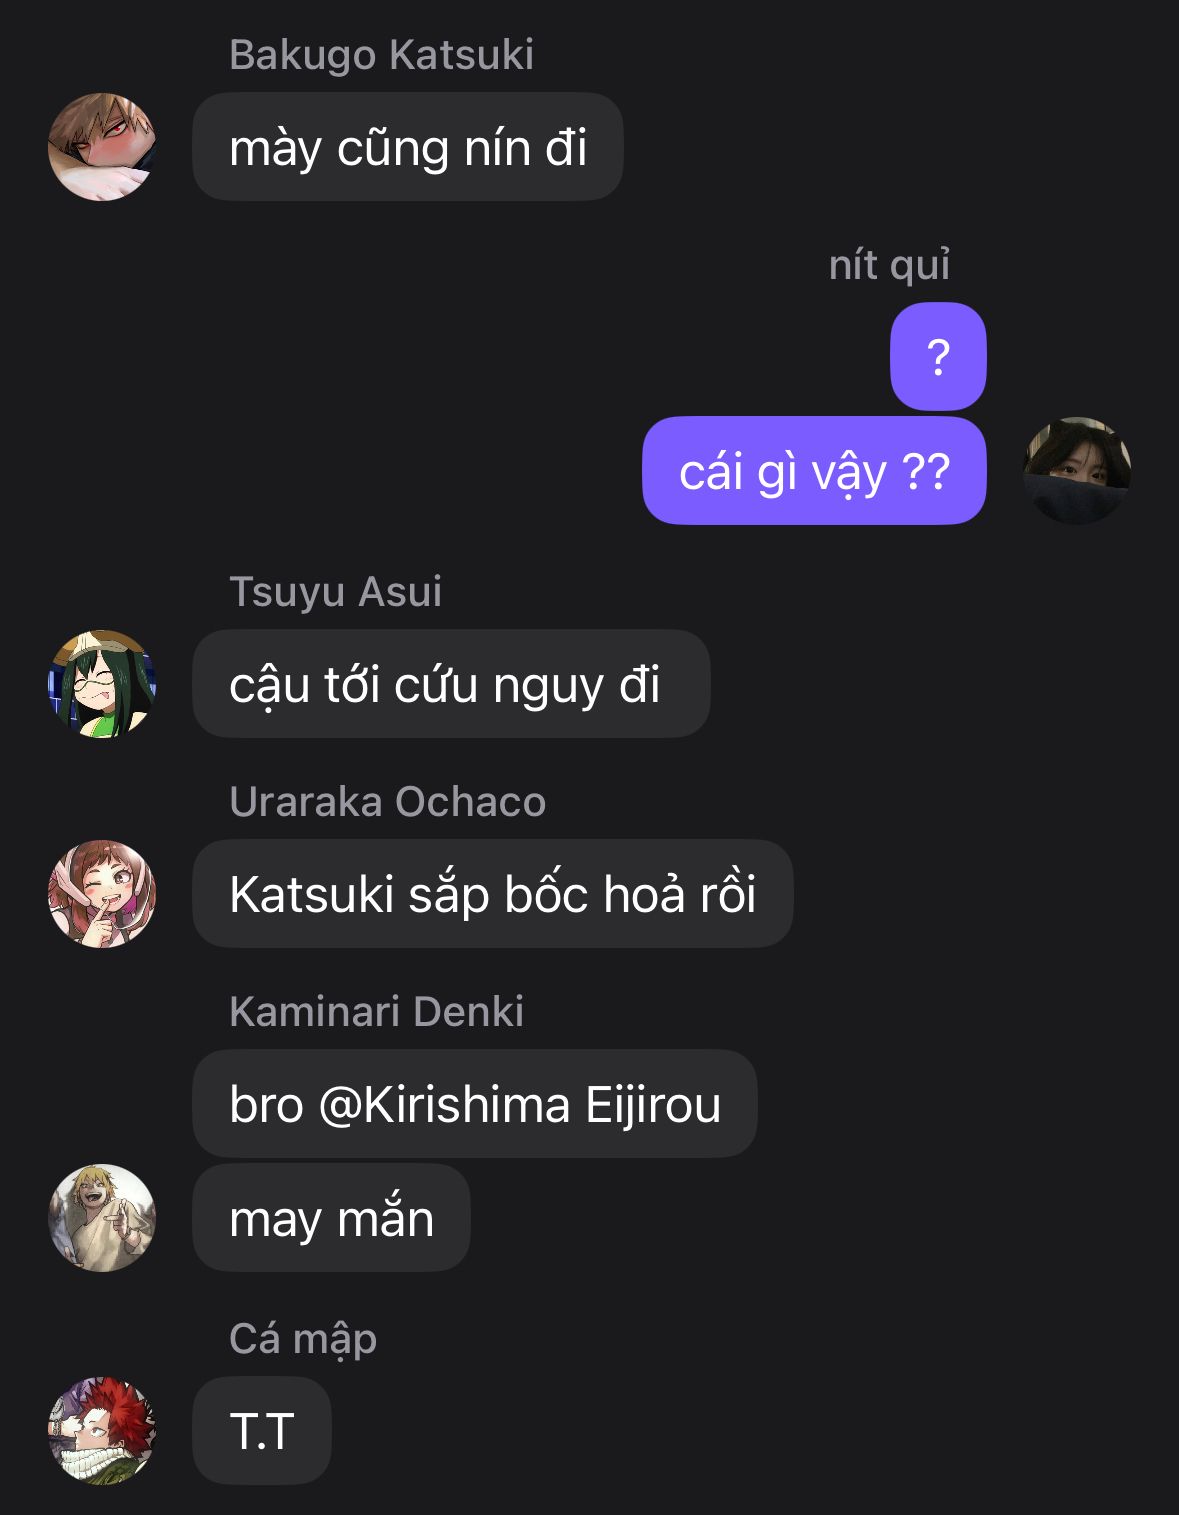Open the @Kirishima Eijirou mention

pos(520,1104)
